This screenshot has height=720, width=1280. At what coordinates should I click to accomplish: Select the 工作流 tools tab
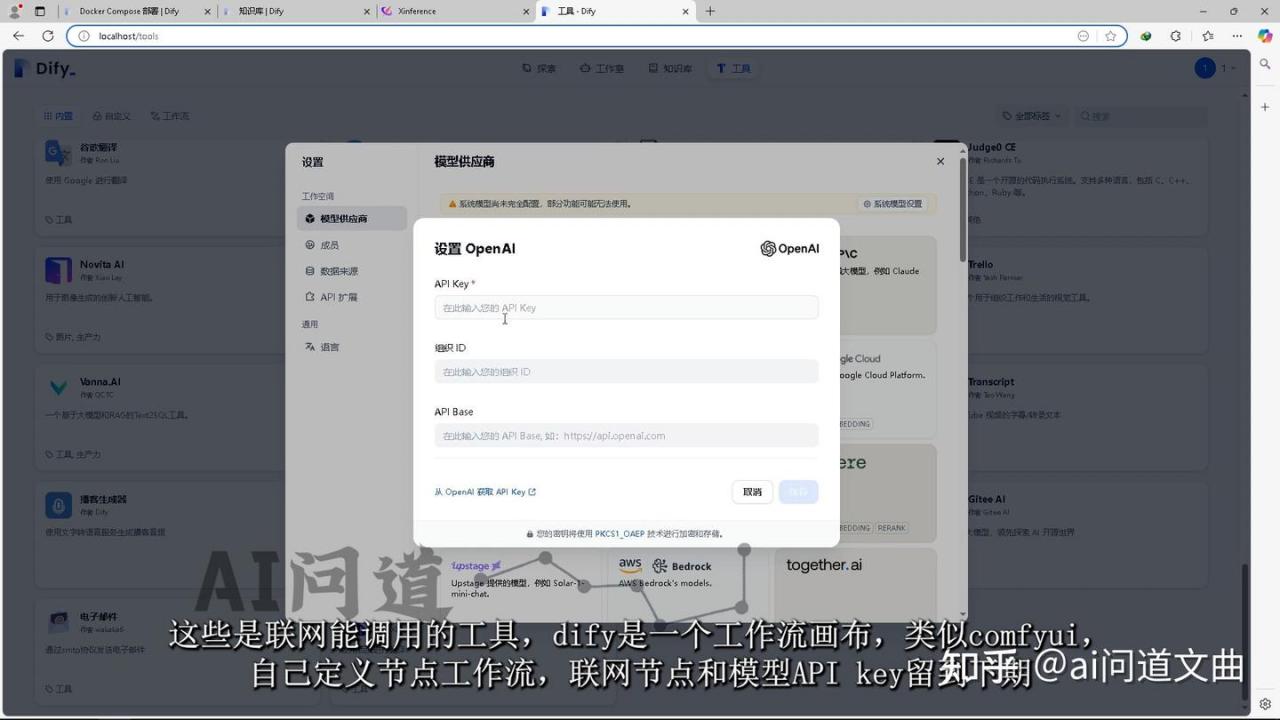click(x=170, y=116)
